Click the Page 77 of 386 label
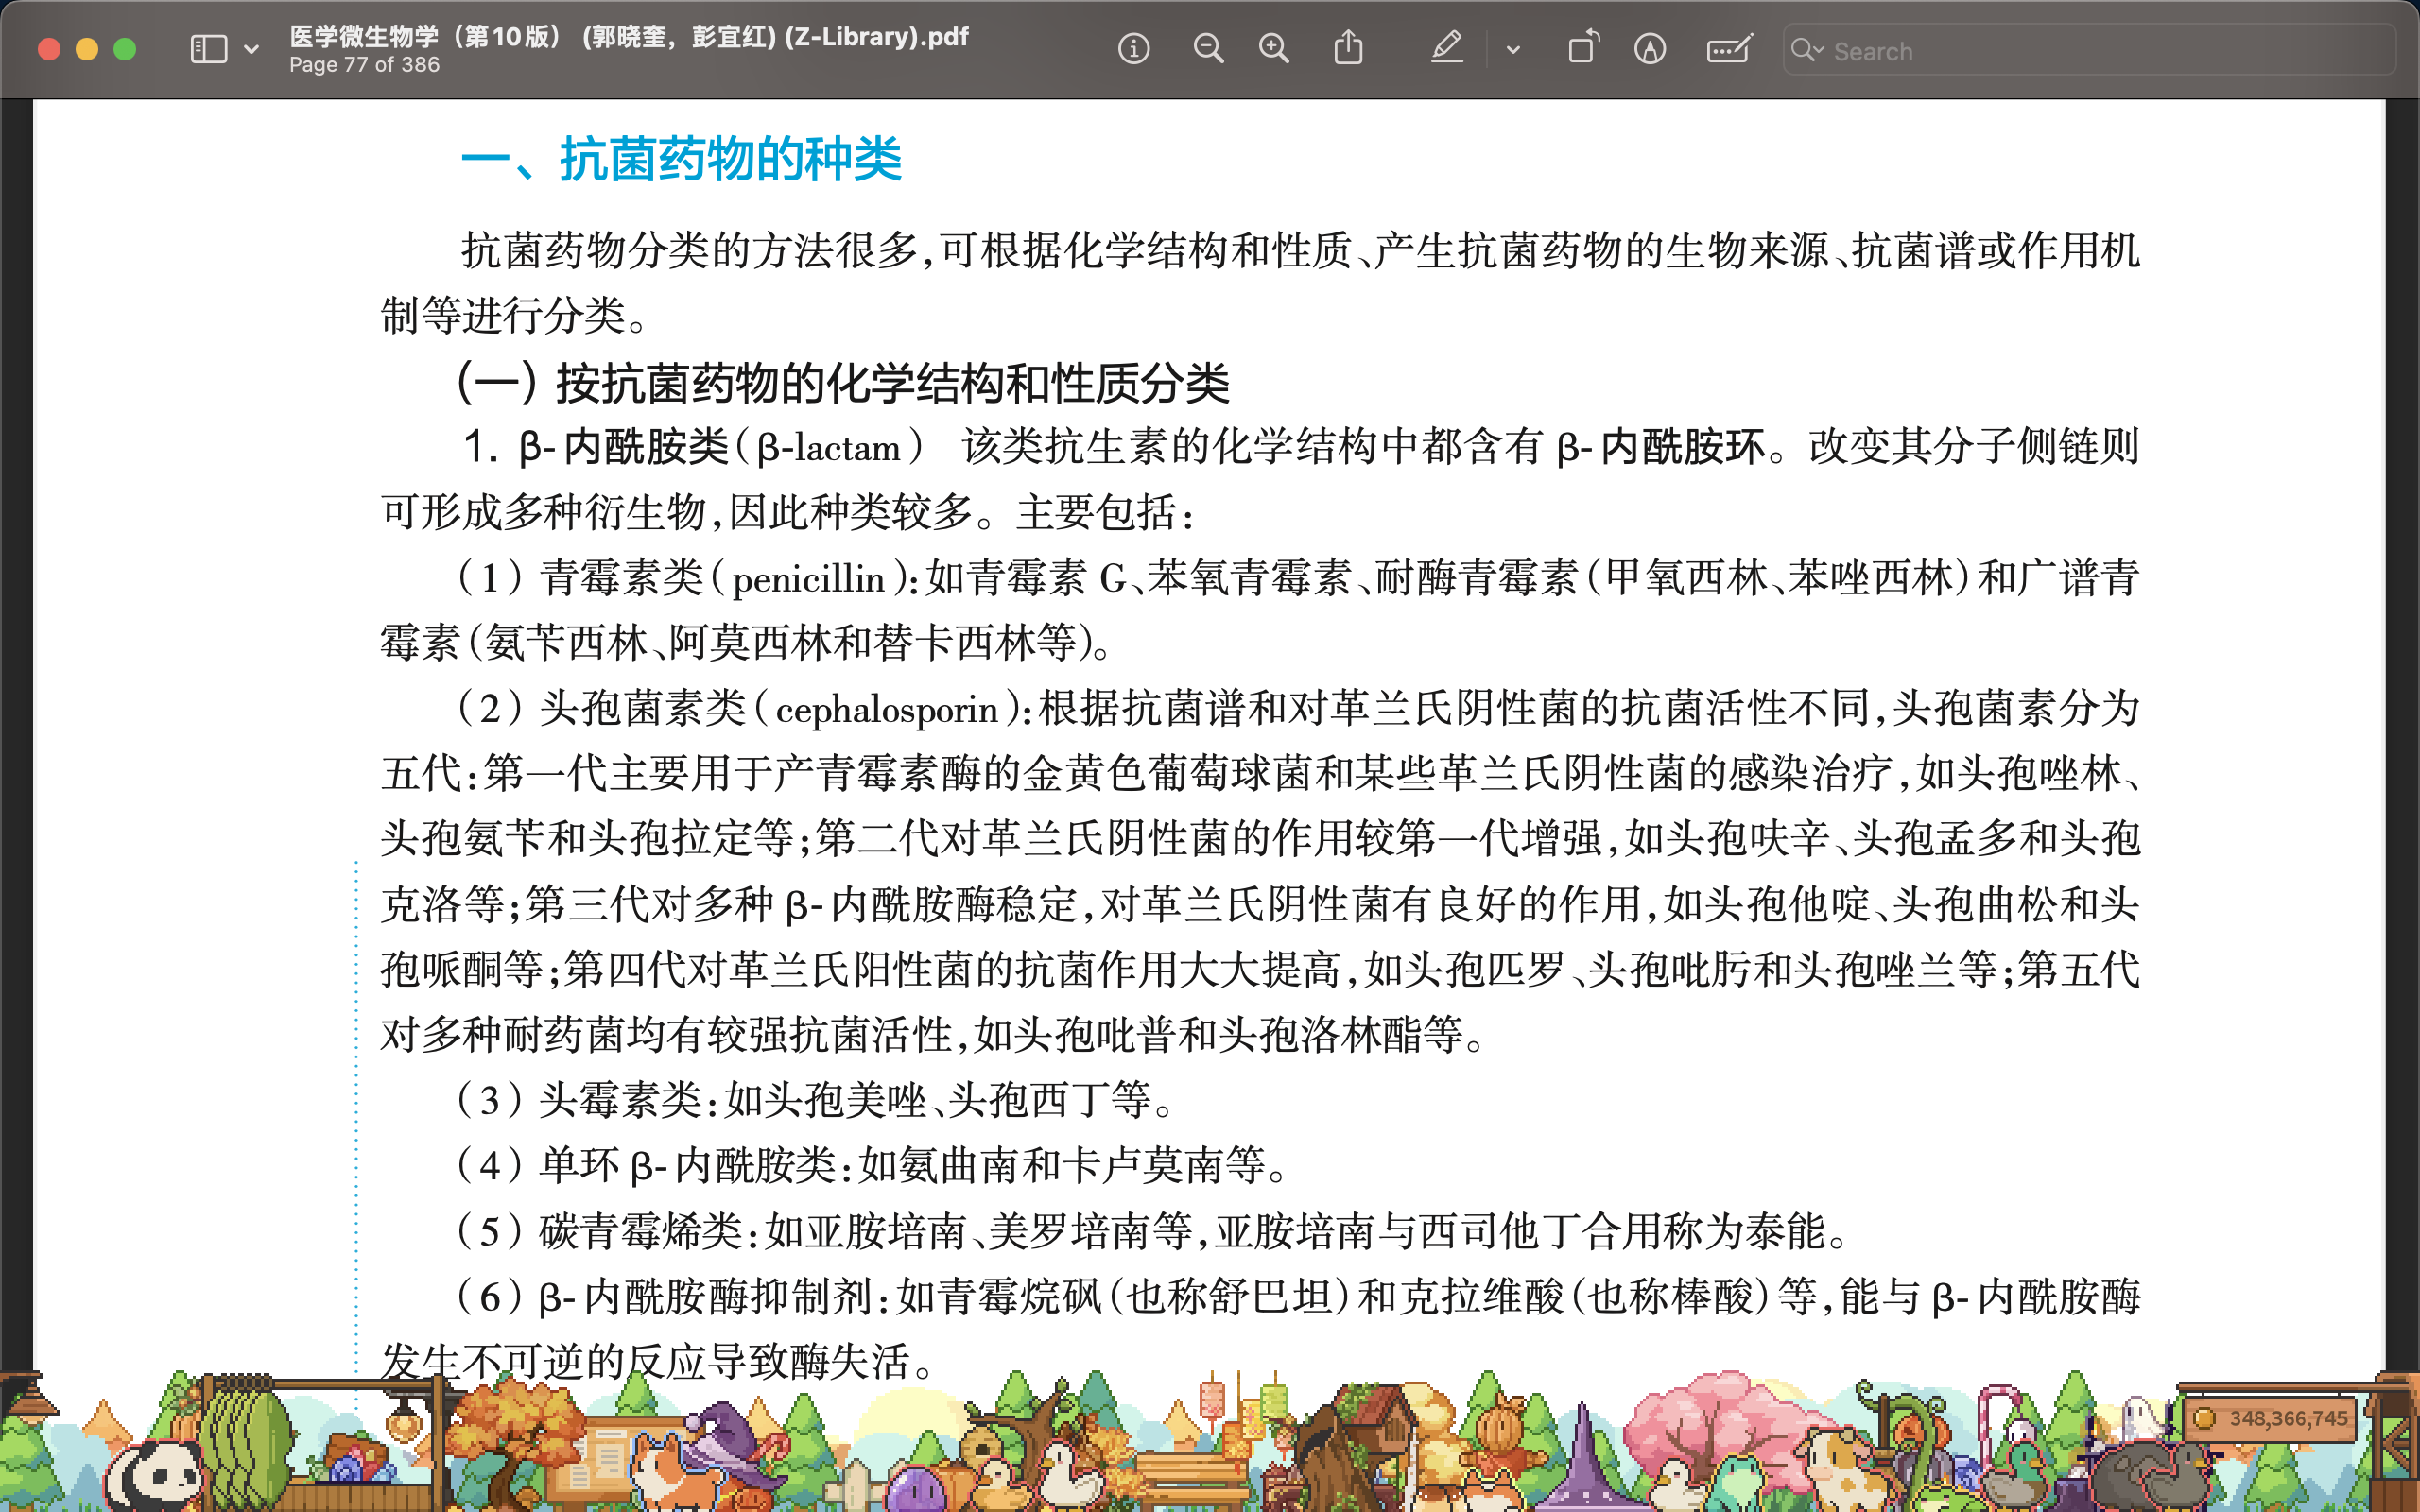This screenshot has height=1512, width=2420. click(x=364, y=65)
